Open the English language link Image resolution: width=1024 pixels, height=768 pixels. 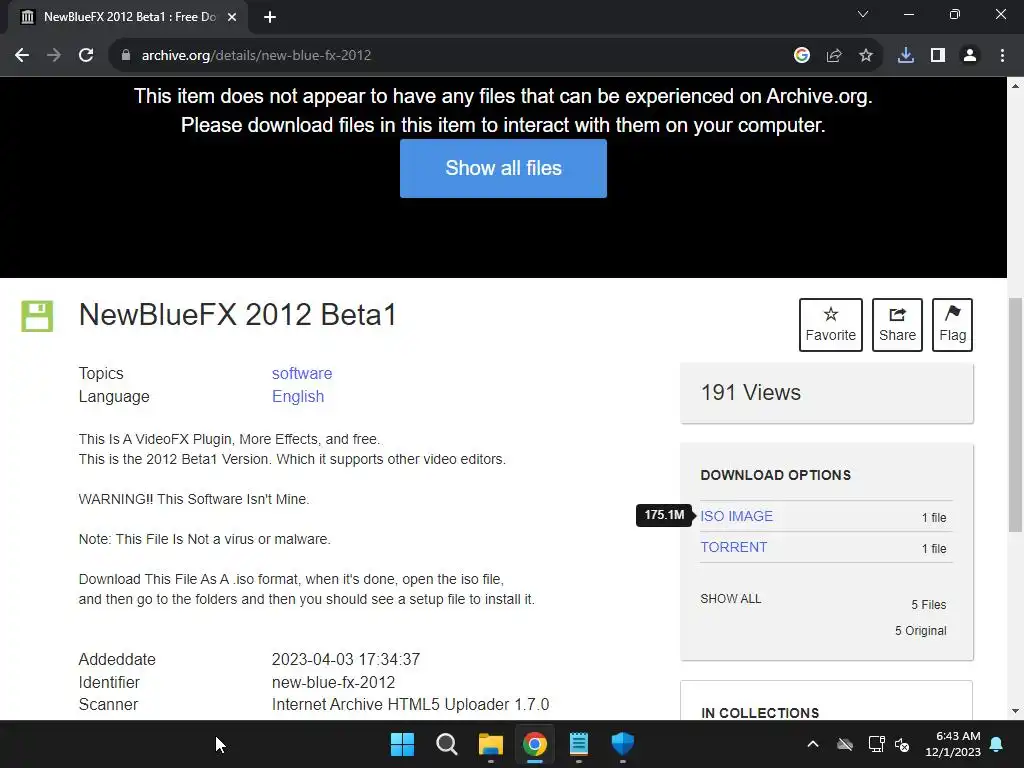[298, 396]
